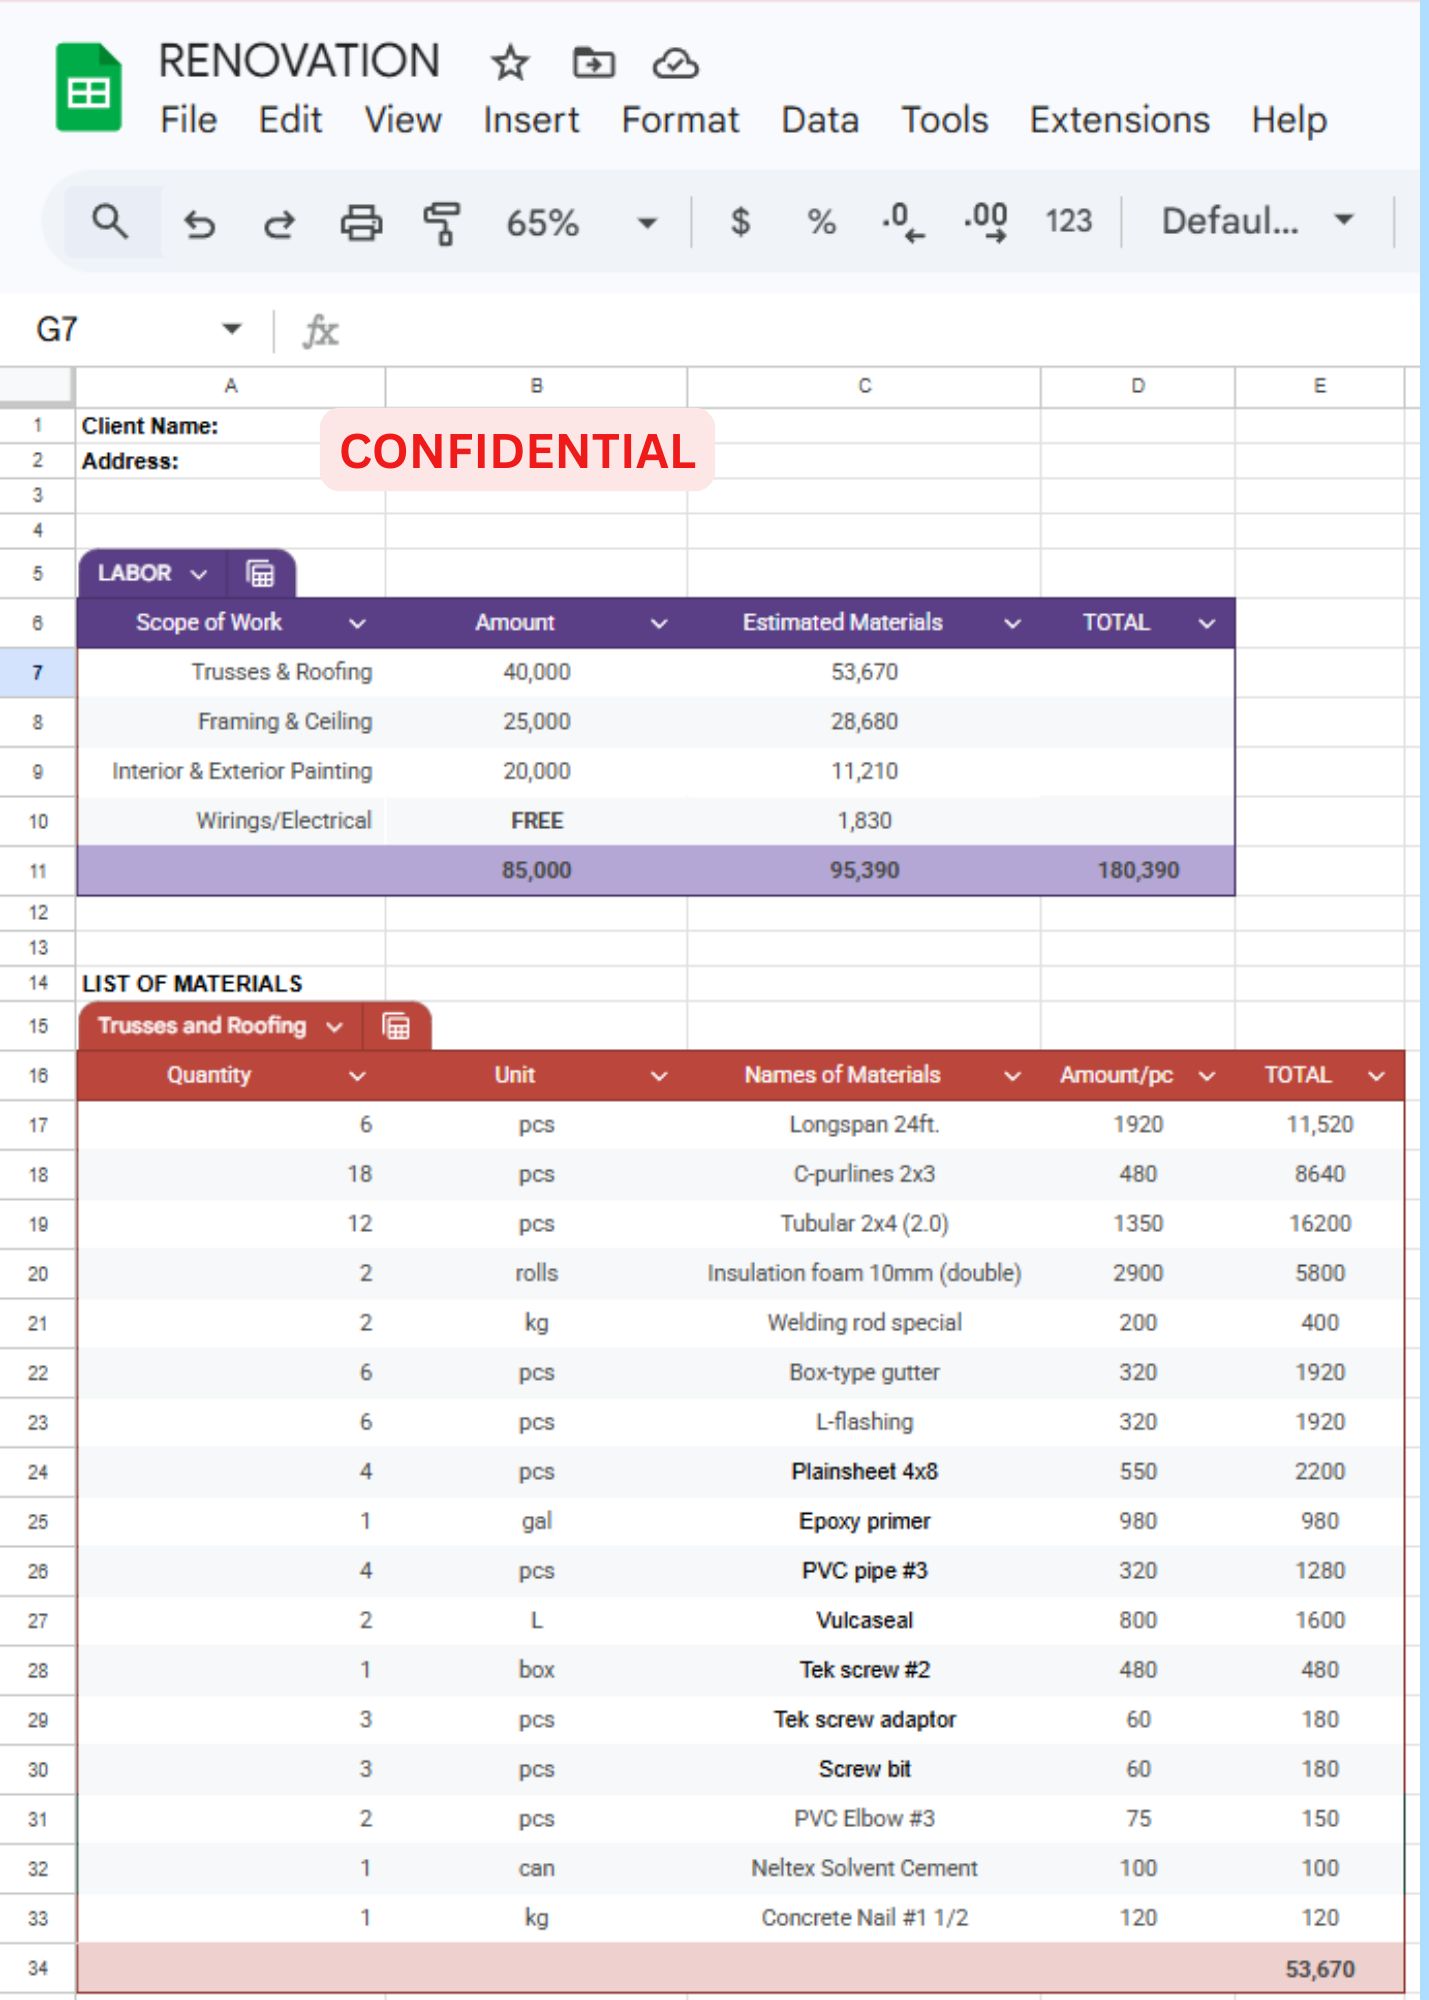The image size is (1429, 2000).
Task: Open the File menu
Action: (x=189, y=120)
